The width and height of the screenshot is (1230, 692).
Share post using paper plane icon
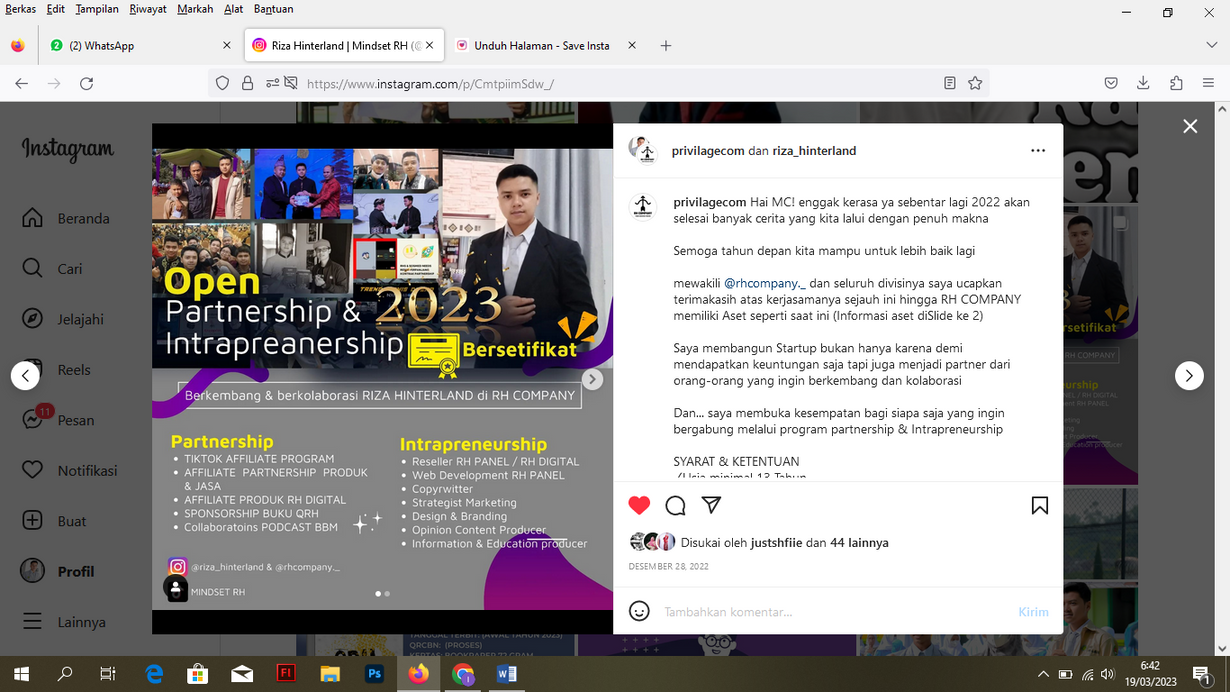tap(711, 505)
